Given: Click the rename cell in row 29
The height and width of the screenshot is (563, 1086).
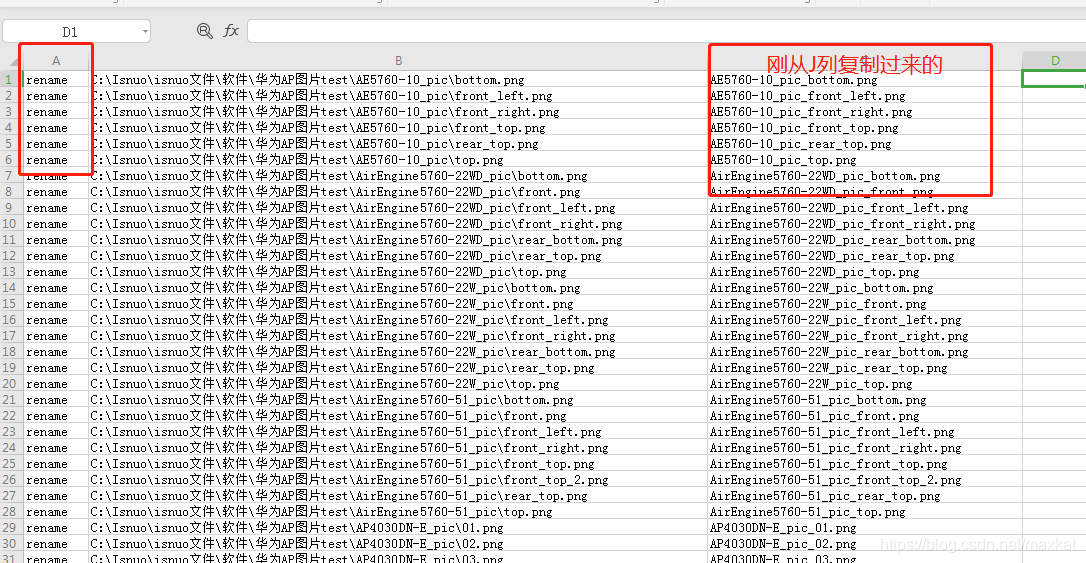Looking at the screenshot, I should point(56,528).
